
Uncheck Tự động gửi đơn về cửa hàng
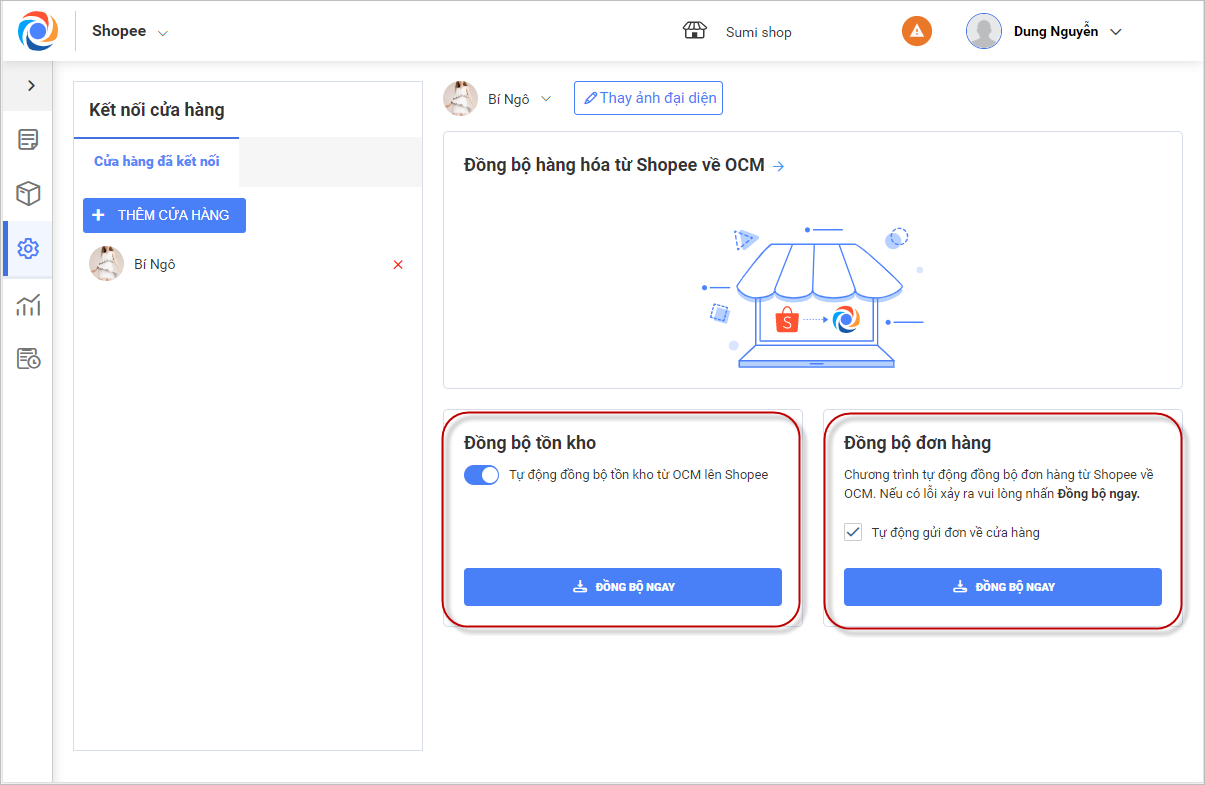pyautogui.click(x=853, y=532)
